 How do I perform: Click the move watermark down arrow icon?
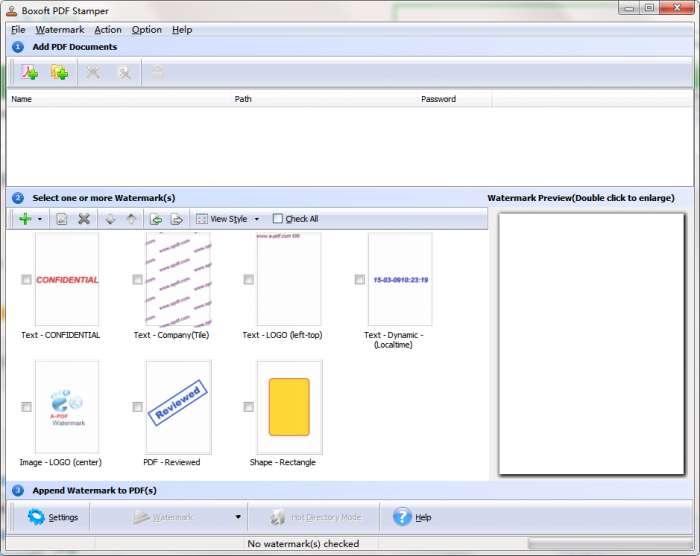111,219
